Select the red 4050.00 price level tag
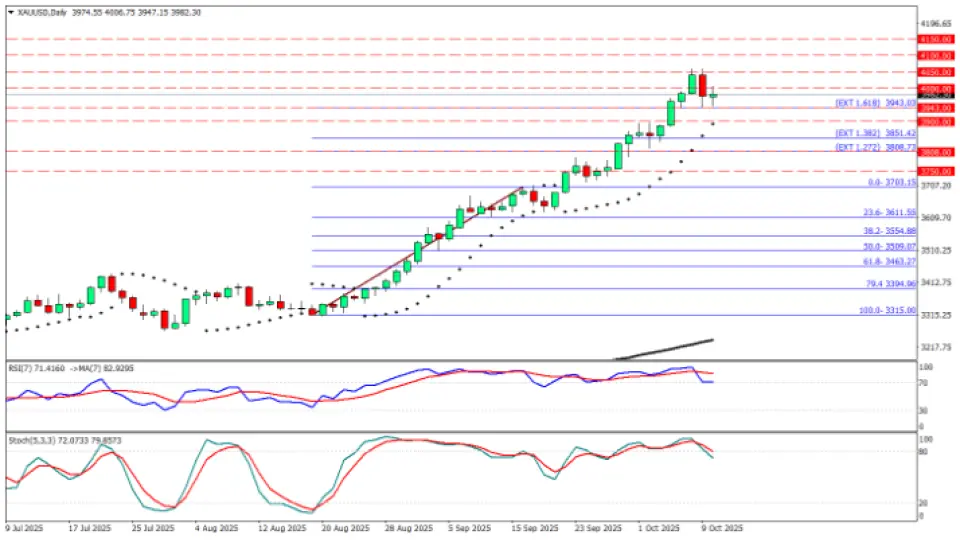Viewport: 960px width, 550px height. point(937,72)
